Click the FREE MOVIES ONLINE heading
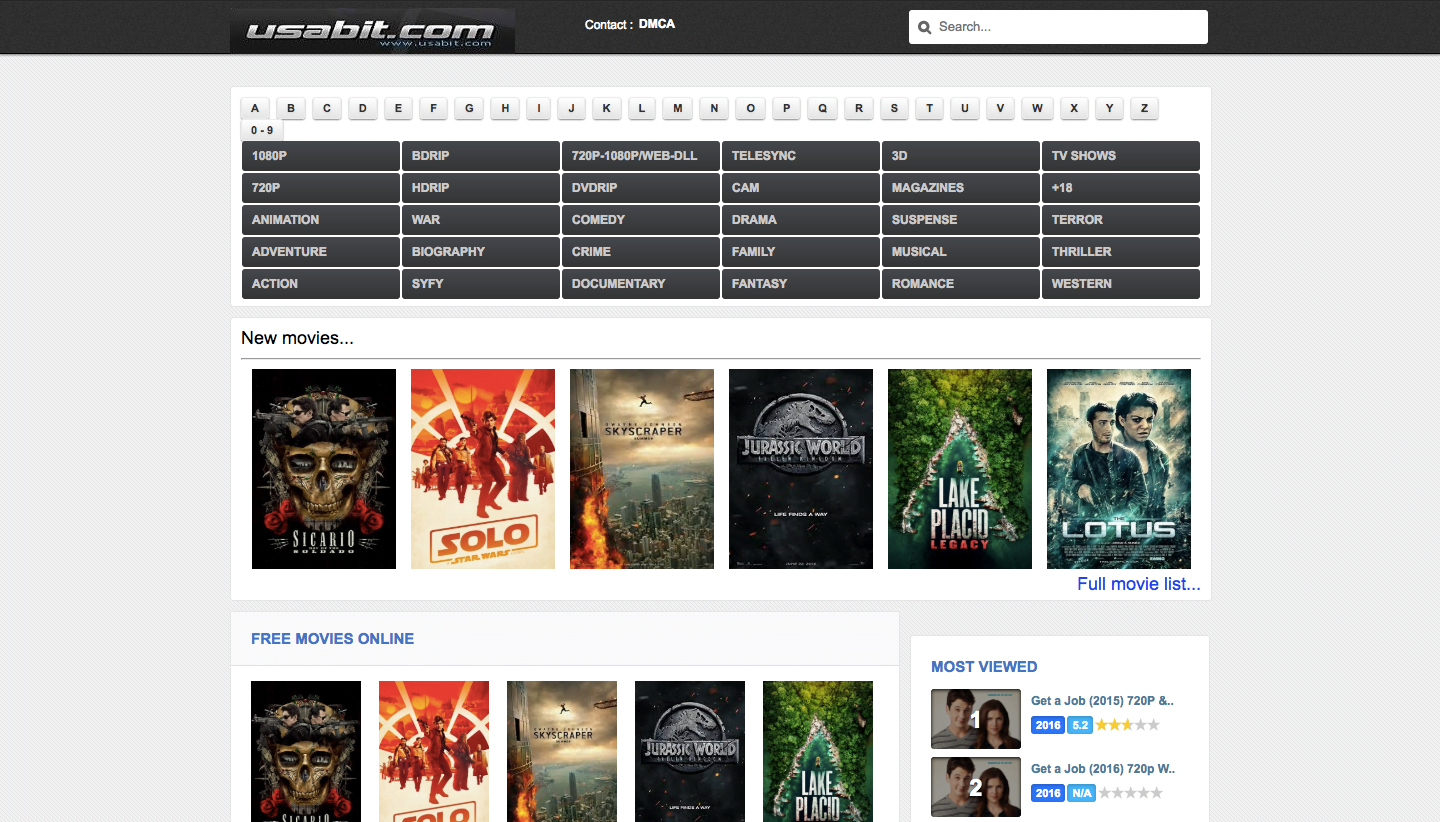The height and width of the screenshot is (822, 1440). [x=332, y=639]
